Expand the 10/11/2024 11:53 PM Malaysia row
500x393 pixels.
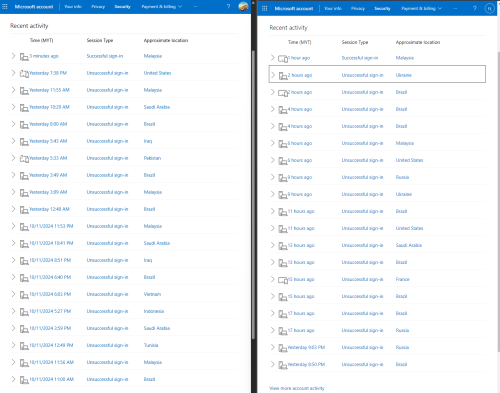(x=13, y=226)
